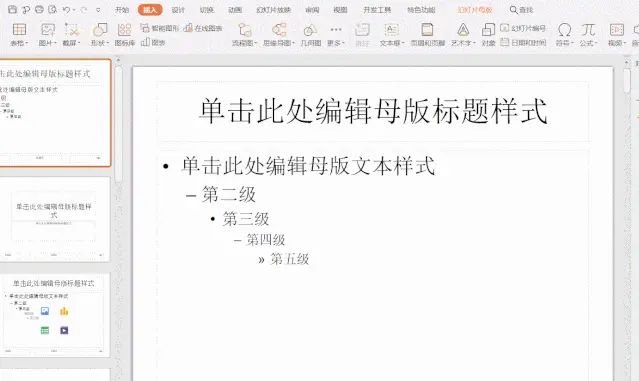
Task: Click the Undo arrow icon
Action: click(66, 9)
